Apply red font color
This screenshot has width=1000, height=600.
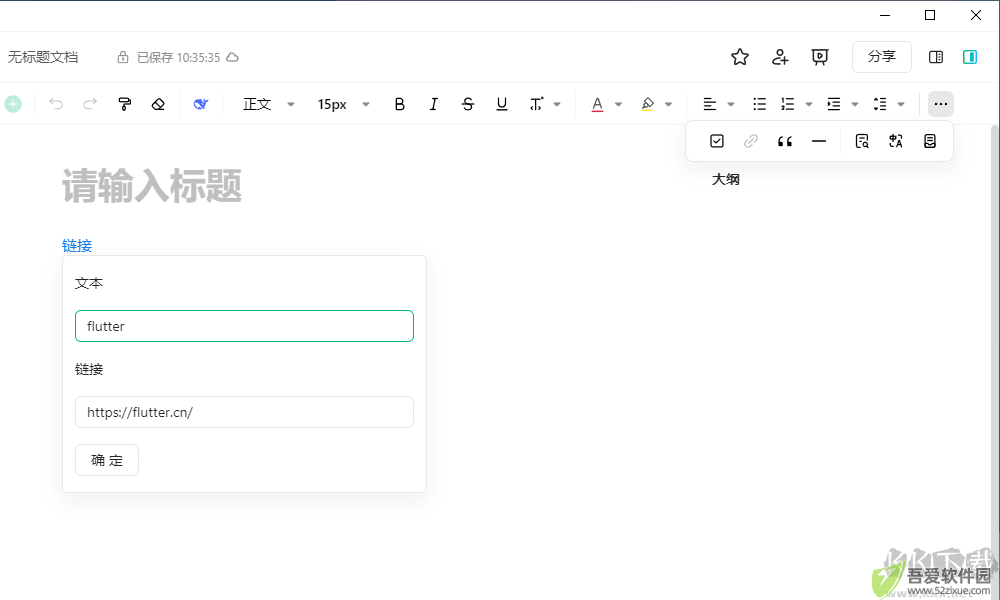point(598,104)
